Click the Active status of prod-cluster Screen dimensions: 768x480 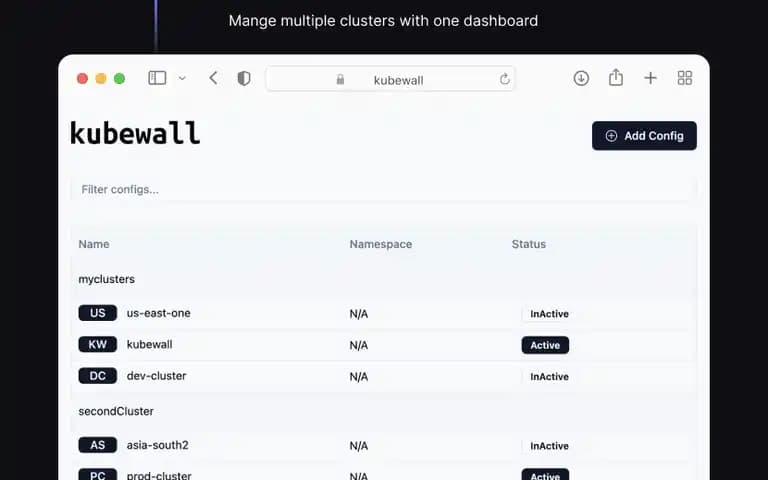545,475
